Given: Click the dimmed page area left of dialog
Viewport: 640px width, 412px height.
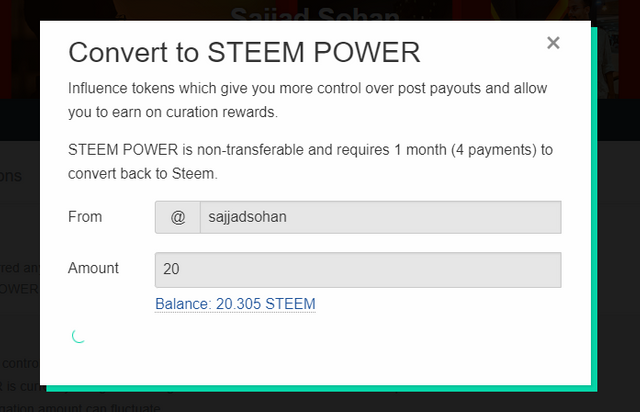Looking at the screenshot, I should pos(18,230).
